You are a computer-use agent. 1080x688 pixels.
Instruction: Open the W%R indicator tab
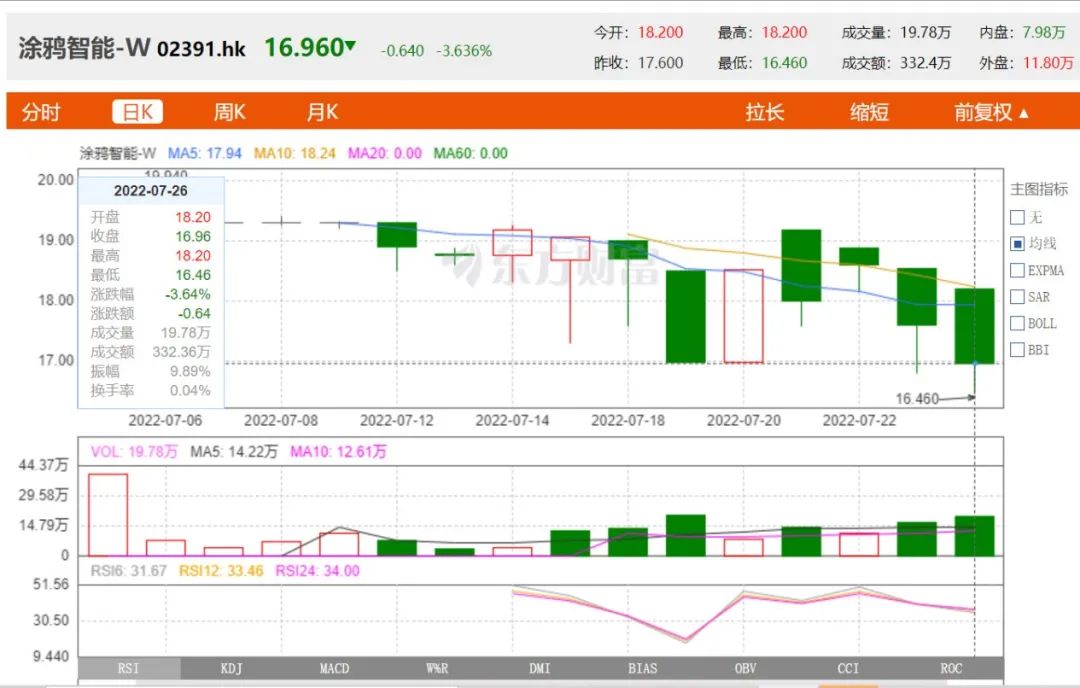[437, 668]
